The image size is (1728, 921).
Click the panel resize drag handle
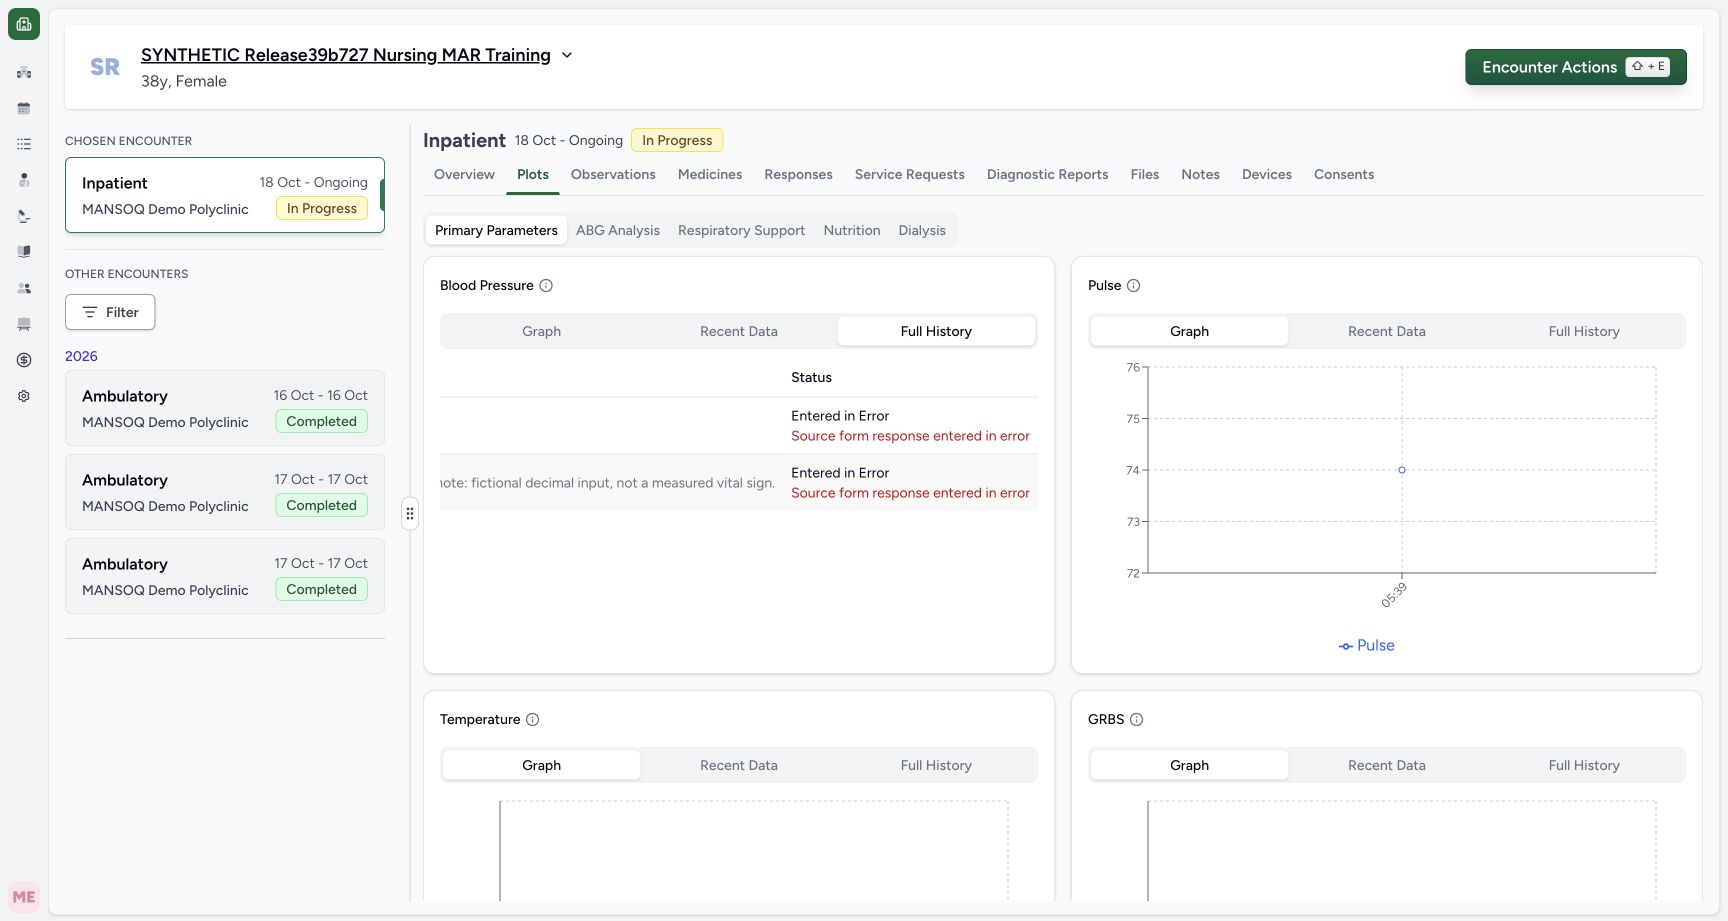410,514
